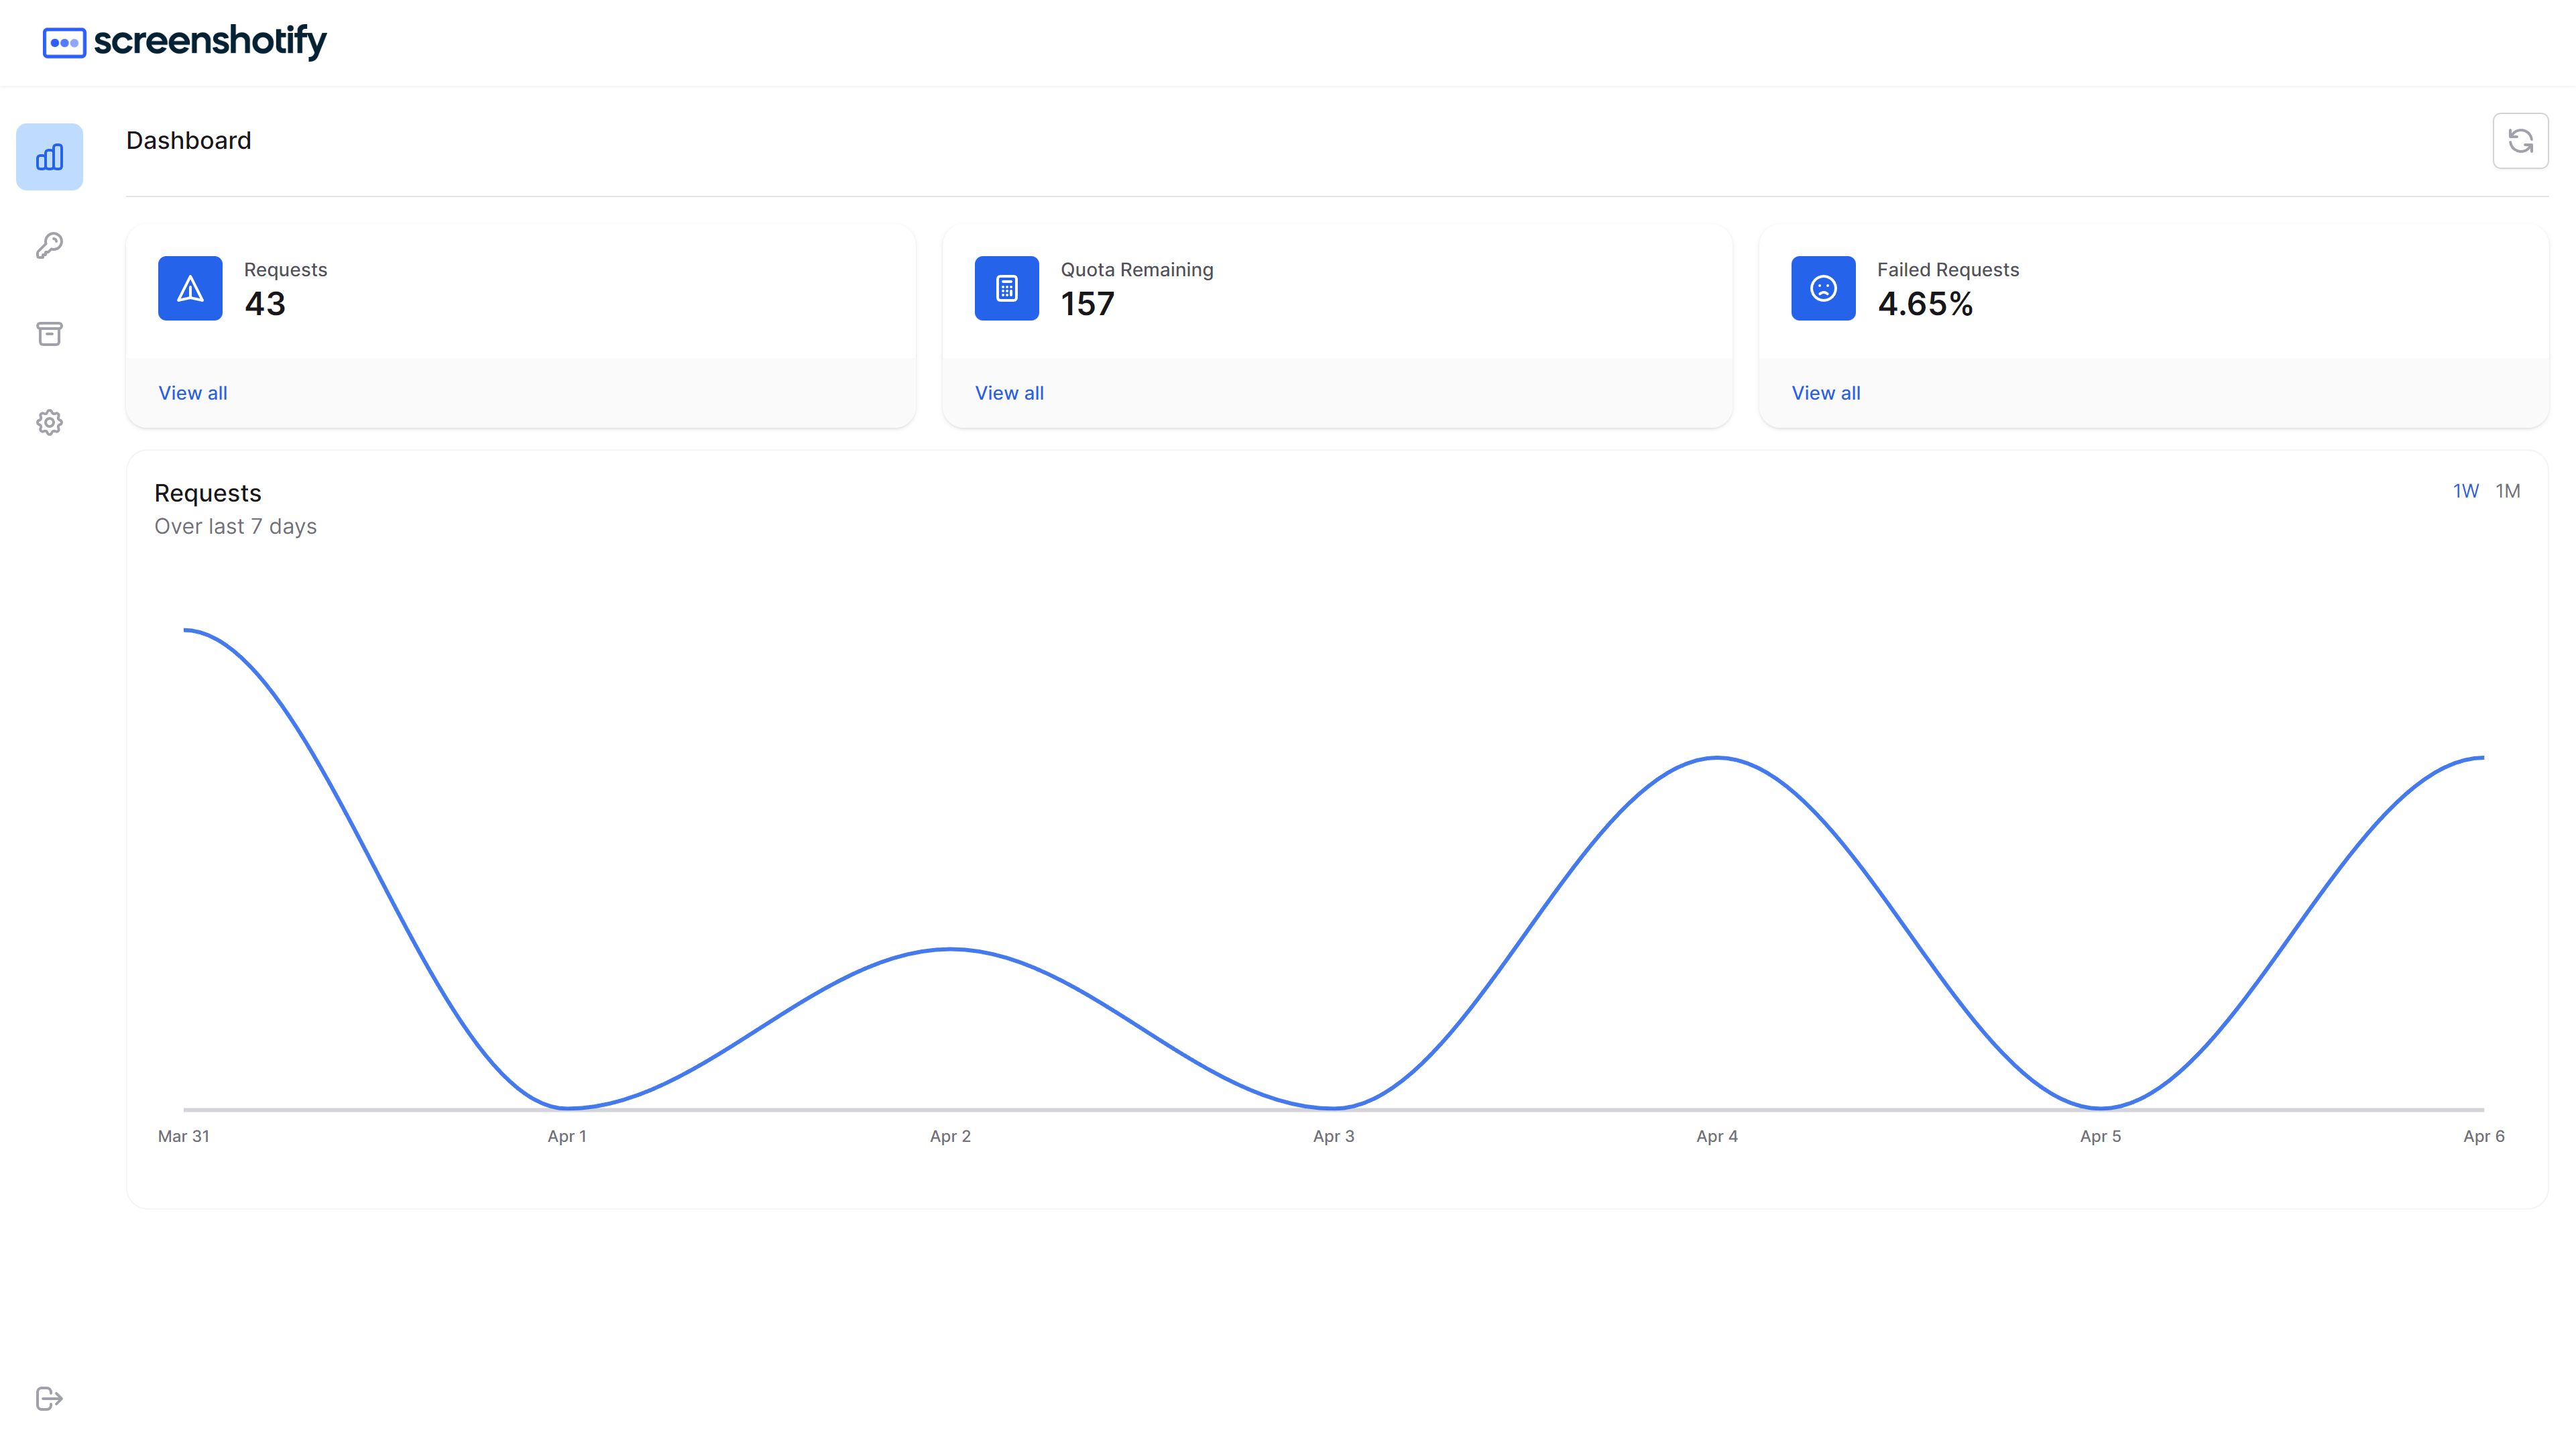Image resolution: width=2576 pixels, height=1449 pixels.
Task: Click the Failed Requests sad face icon
Action: [x=1823, y=288]
